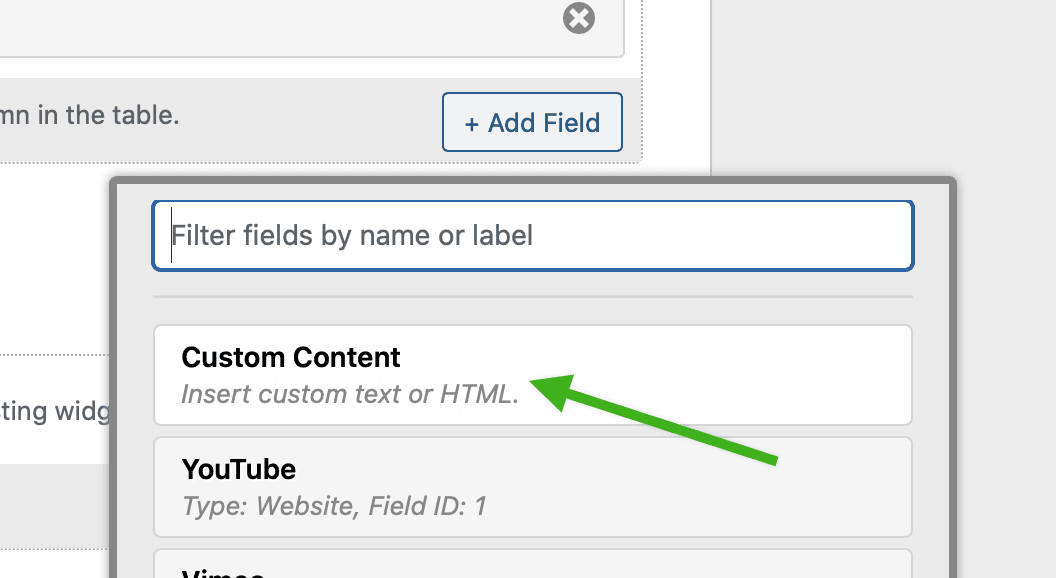Choose the YouTube field entry
The image size is (1056, 578).
(x=532, y=487)
